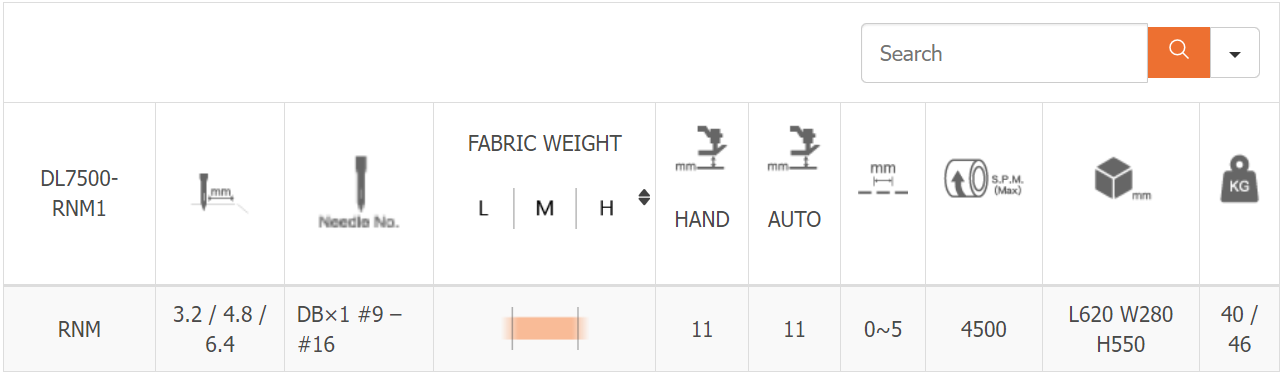Focus the Search input field
Viewport: 1282px width, 373px height.
(x=1004, y=53)
